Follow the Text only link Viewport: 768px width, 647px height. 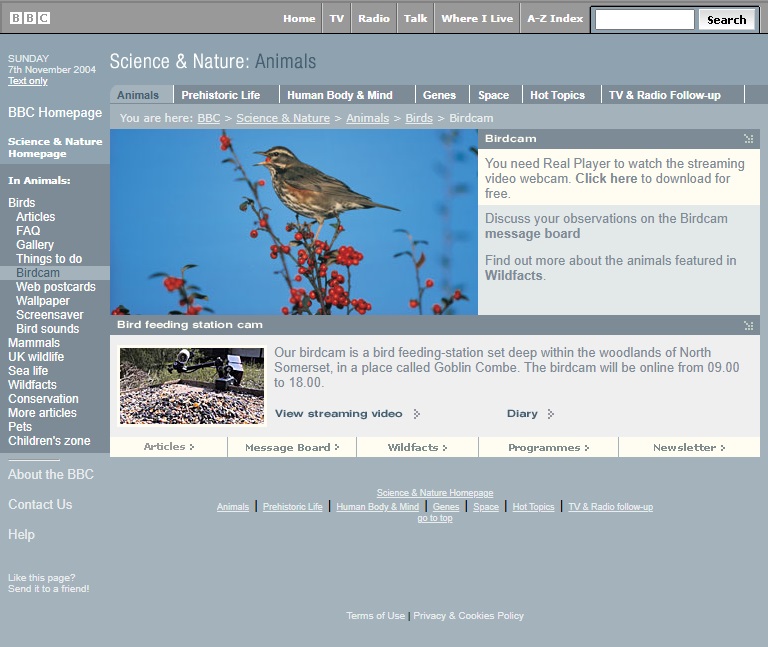click(x=28, y=81)
